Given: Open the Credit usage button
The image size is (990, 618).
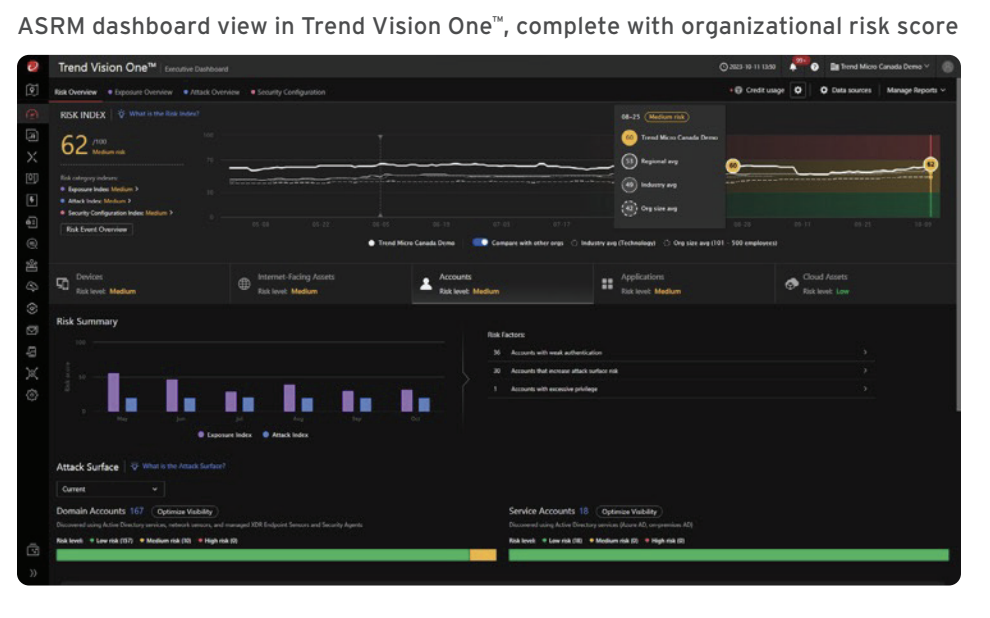Looking at the screenshot, I should [760, 90].
